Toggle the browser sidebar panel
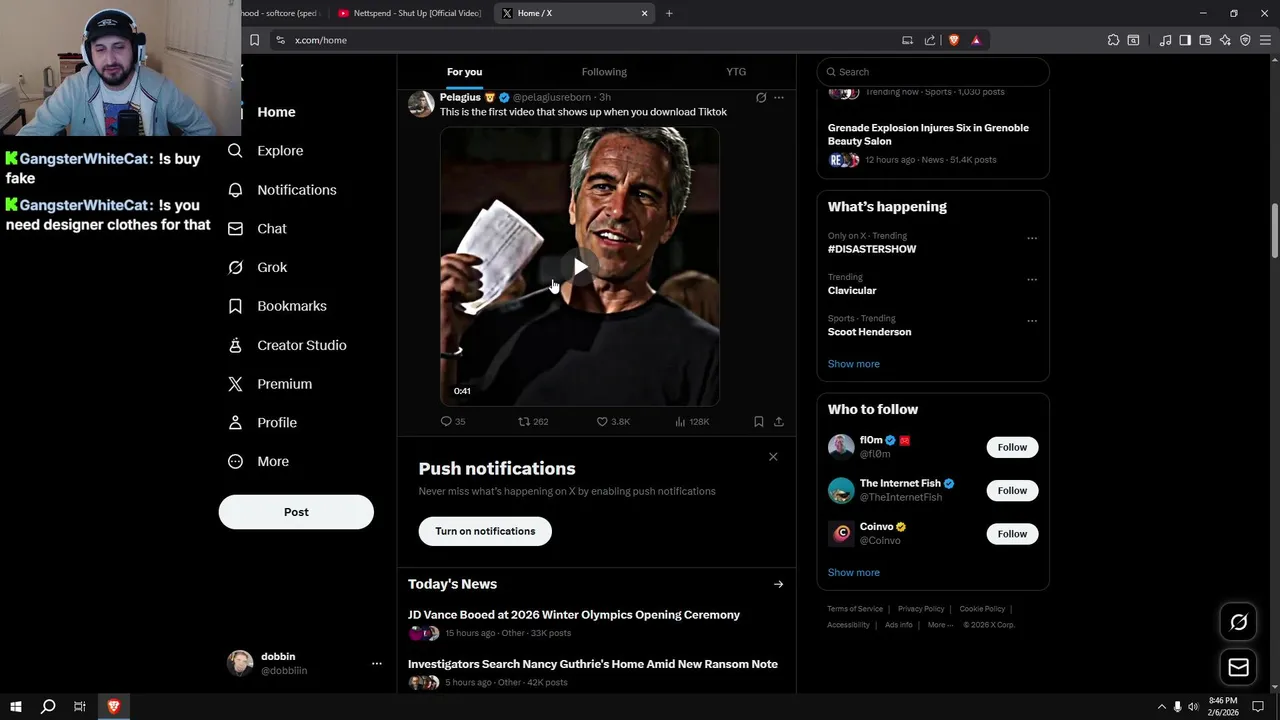Screen dimensions: 1280x720 point(1185,40)
